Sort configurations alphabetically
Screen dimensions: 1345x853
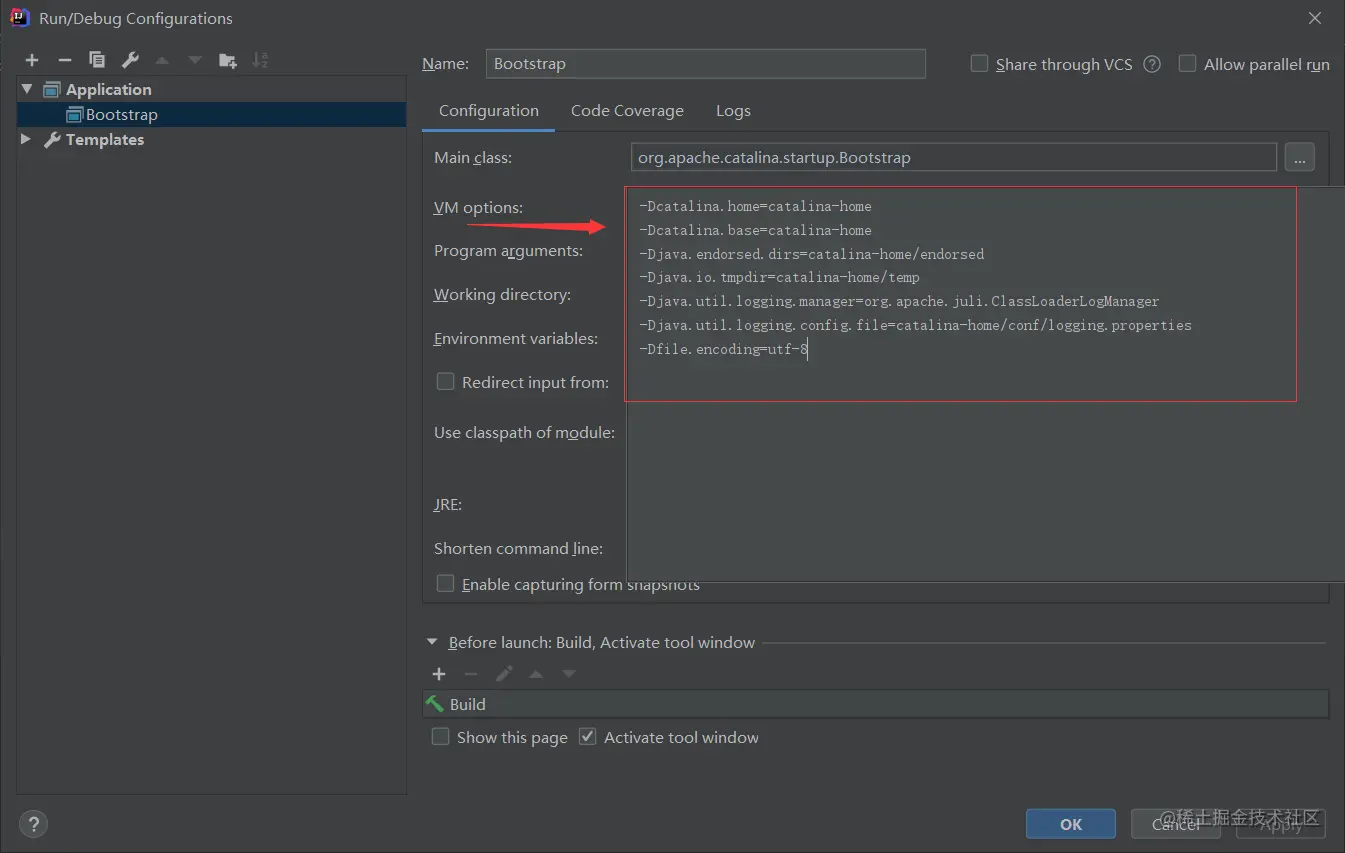click(260, 60)
